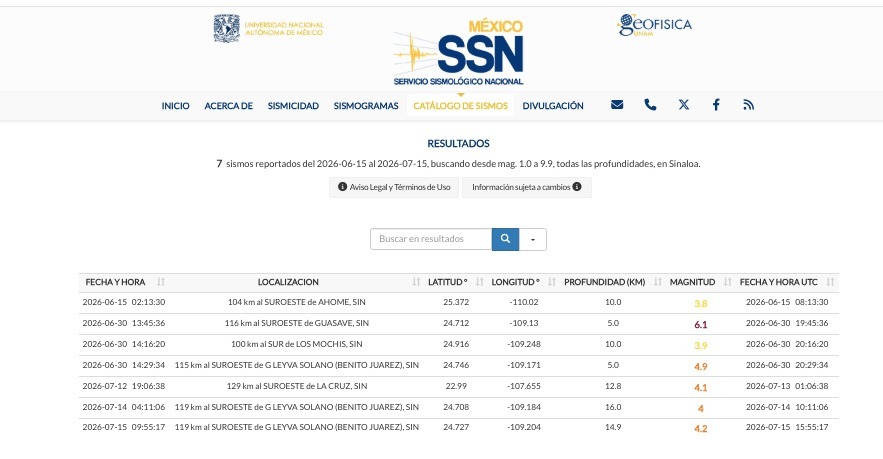The width and height of the screenshot is (883, 459).
Task: Focus the Buscar en resultados field
Action: tap(431, 239)
